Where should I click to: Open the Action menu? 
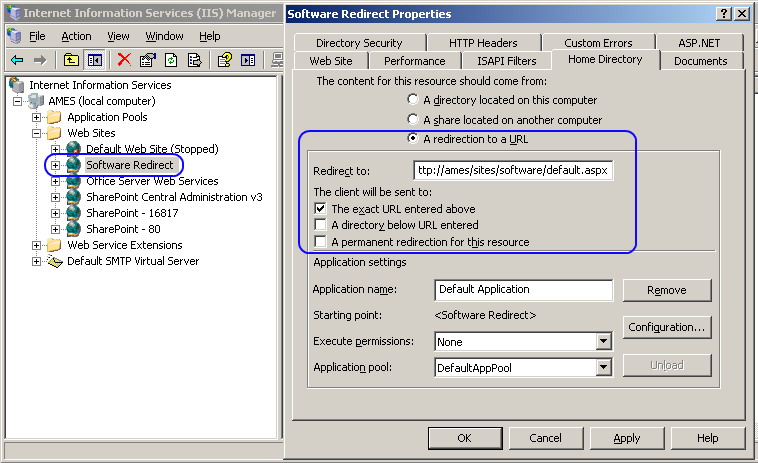[76, 36]
